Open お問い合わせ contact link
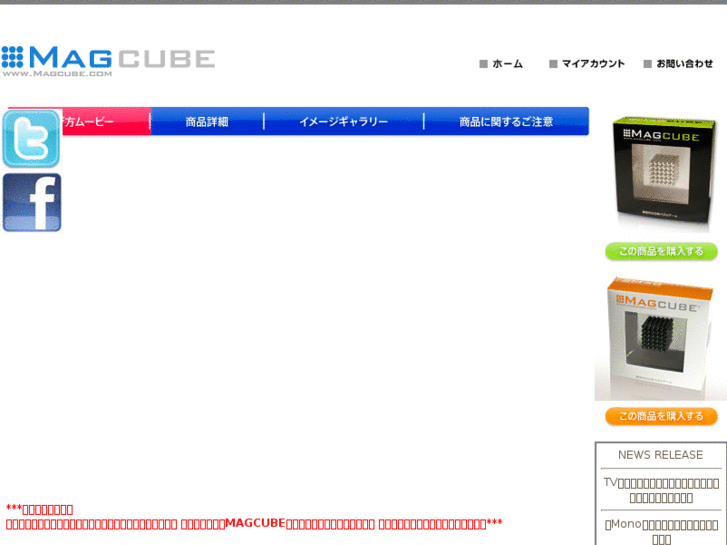This screenshot has width=727, height=545. [678, 64]
